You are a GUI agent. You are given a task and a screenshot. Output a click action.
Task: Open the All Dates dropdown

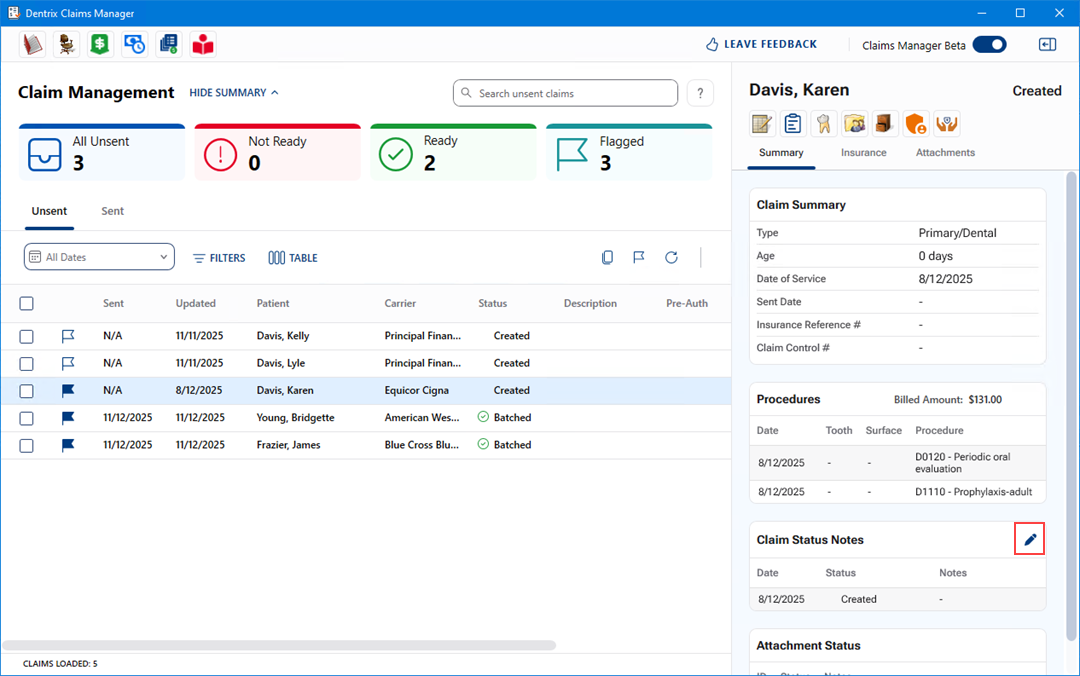99,257
